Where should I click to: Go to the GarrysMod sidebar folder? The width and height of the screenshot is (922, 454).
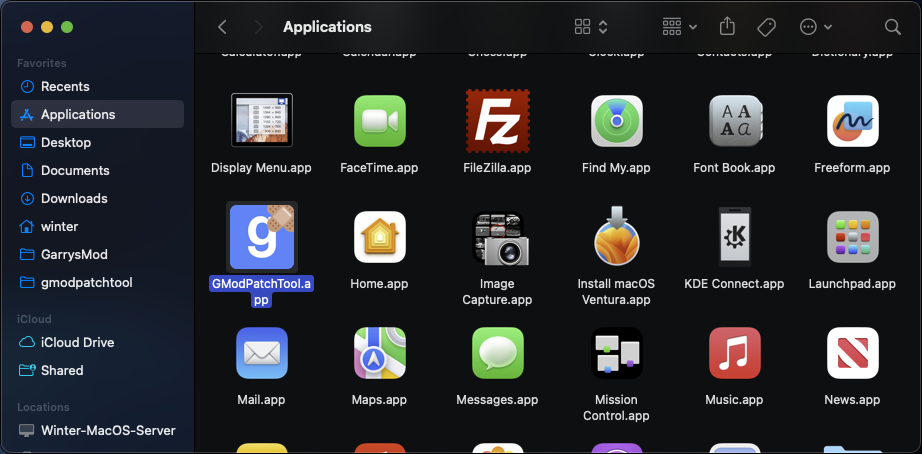point(74,254)
